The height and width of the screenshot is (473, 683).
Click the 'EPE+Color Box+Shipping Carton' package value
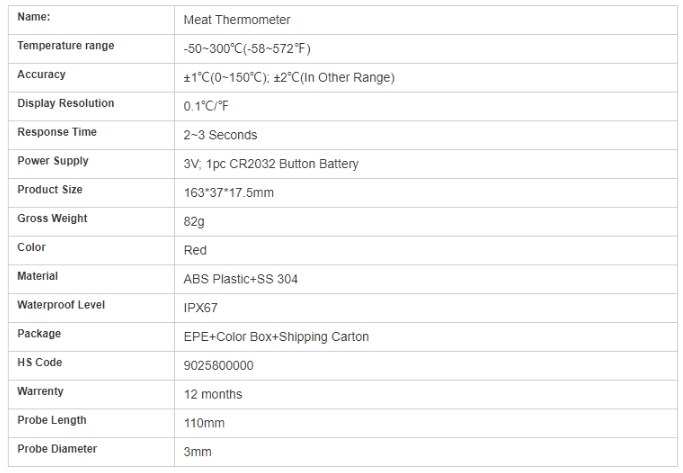[x=277, y=337]
